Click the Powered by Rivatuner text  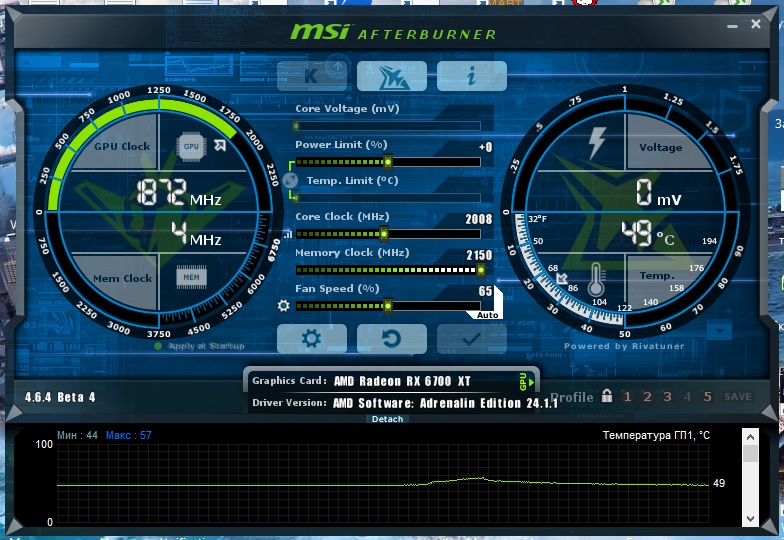point(624,346)
